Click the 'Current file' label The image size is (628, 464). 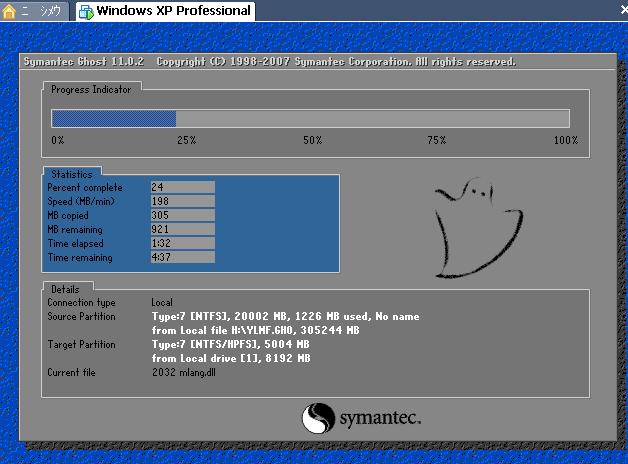(x=71, y=372)
